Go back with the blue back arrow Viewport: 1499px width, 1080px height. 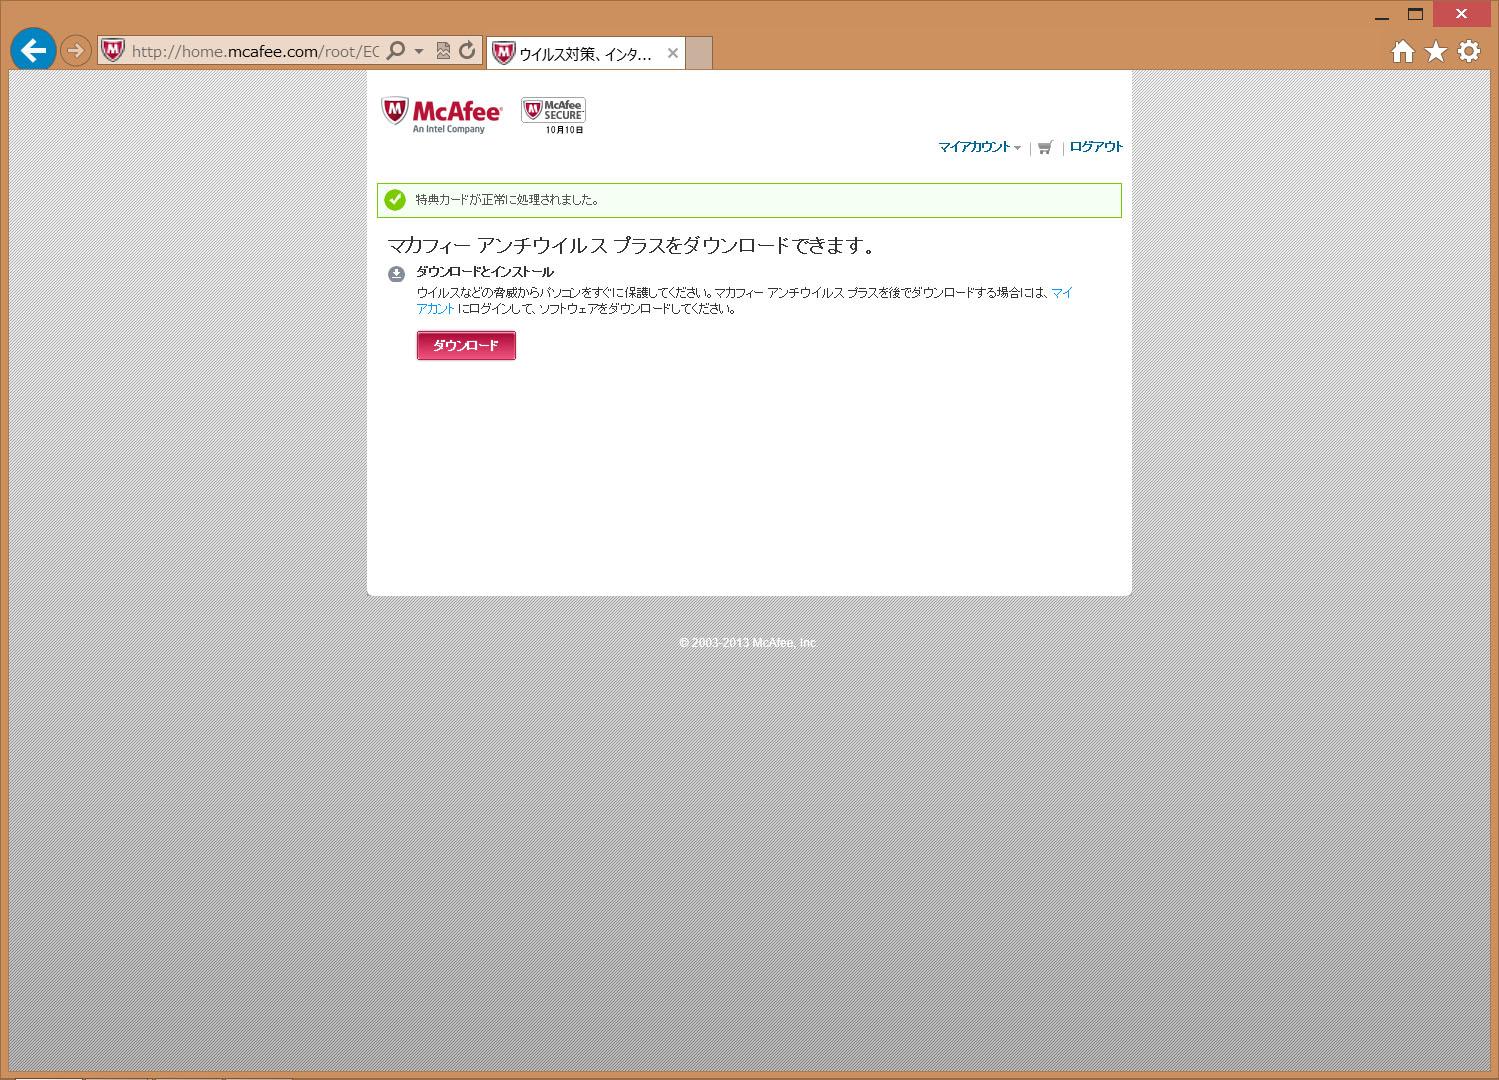point(33,50)
